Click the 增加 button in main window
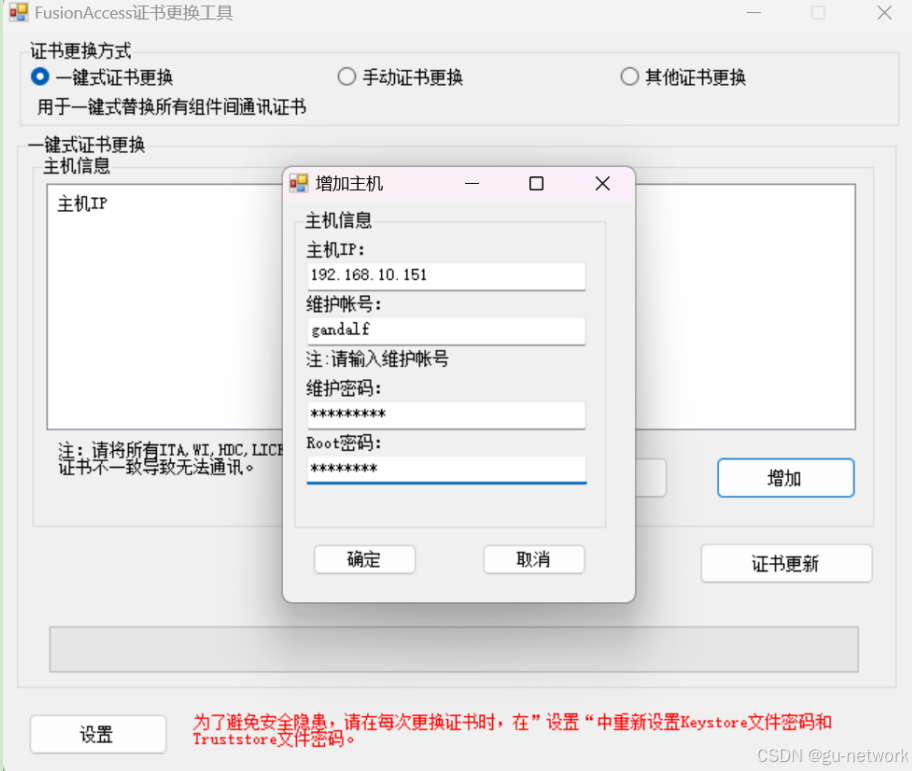This screenshot has width=912, height=771. 785,478
